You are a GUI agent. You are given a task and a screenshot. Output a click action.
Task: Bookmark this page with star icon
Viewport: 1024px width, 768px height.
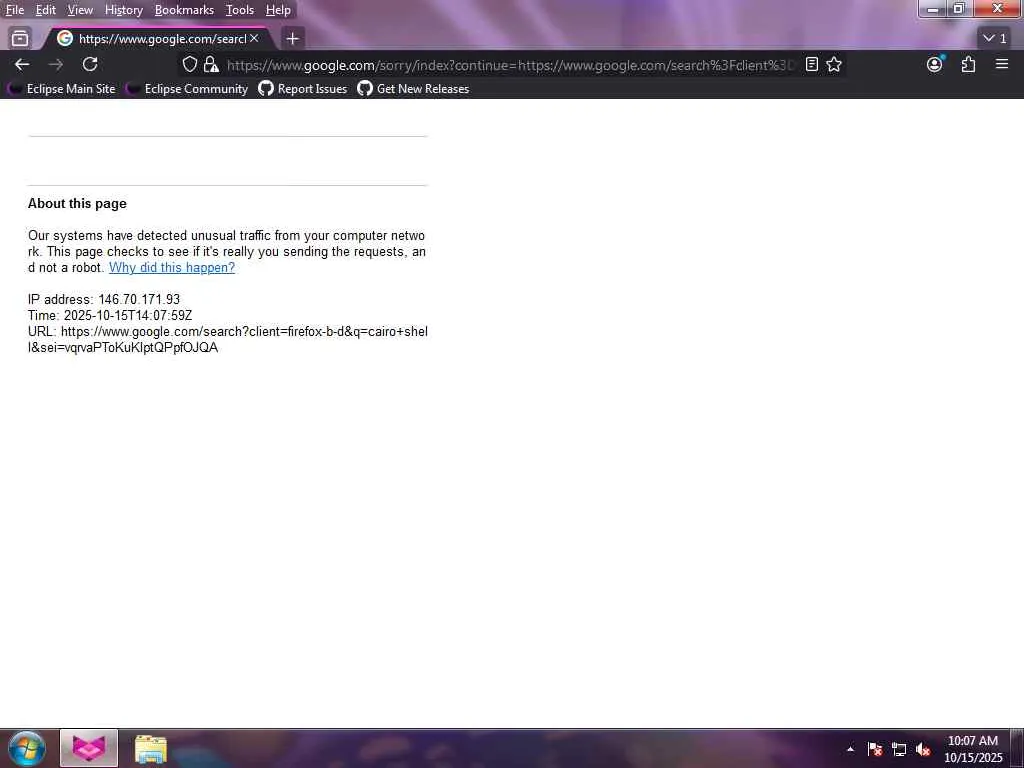click(x=834, y=64)
